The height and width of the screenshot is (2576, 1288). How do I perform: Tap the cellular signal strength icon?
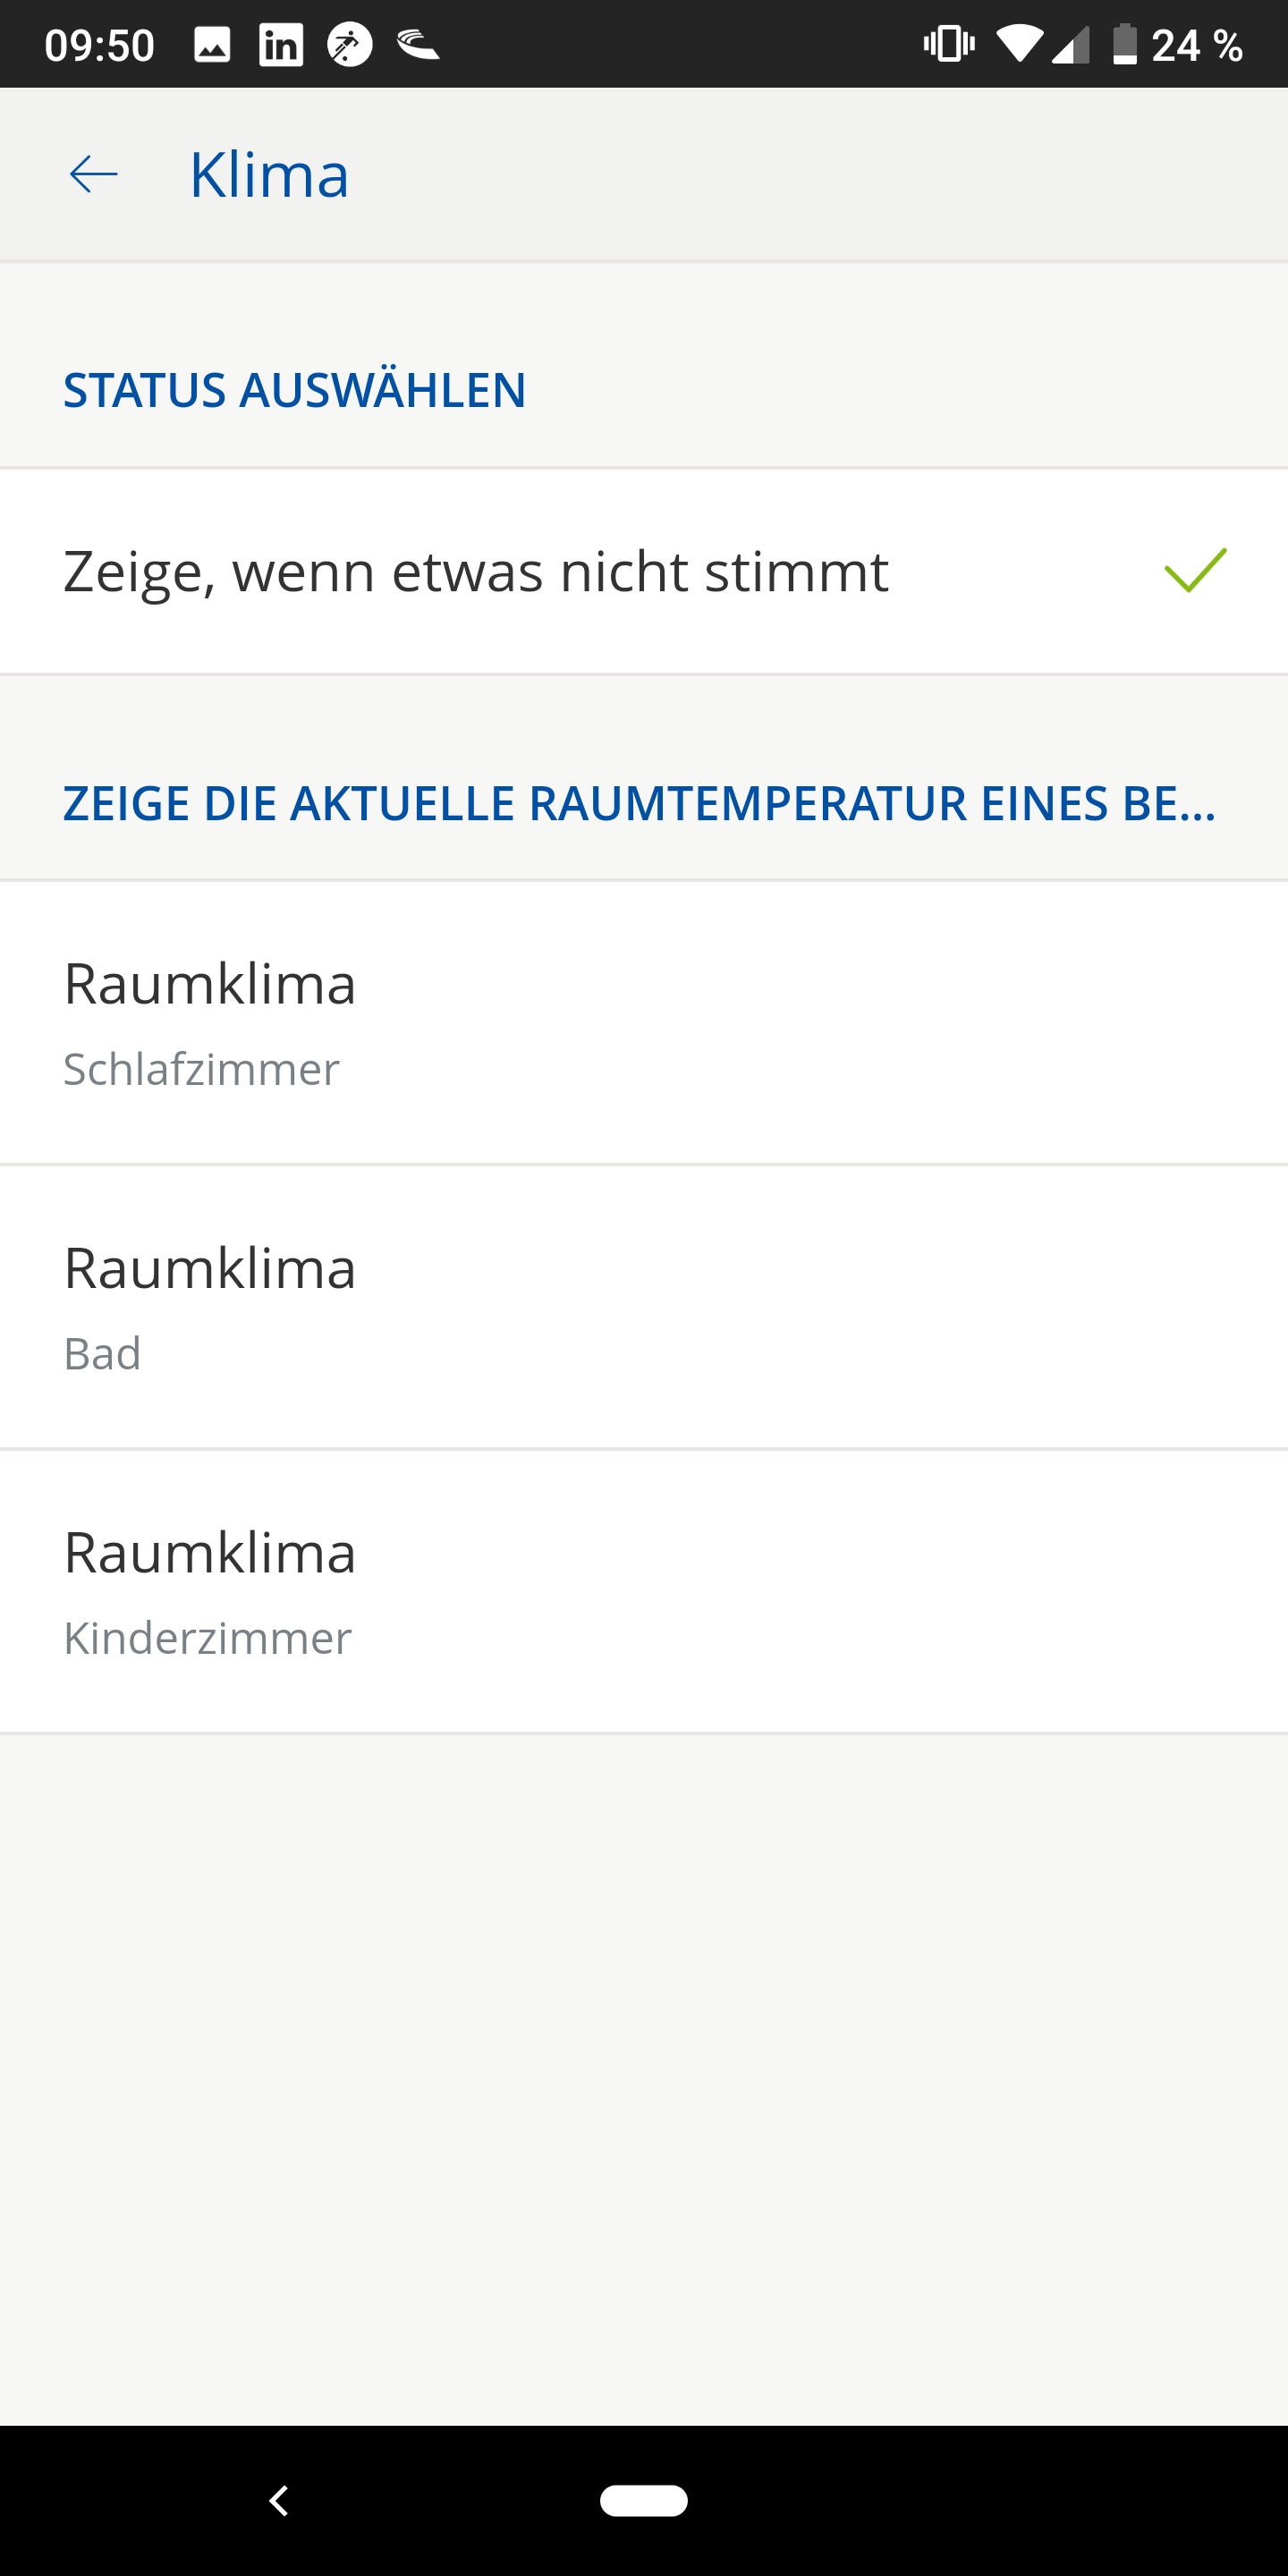tap(1071, 45)
